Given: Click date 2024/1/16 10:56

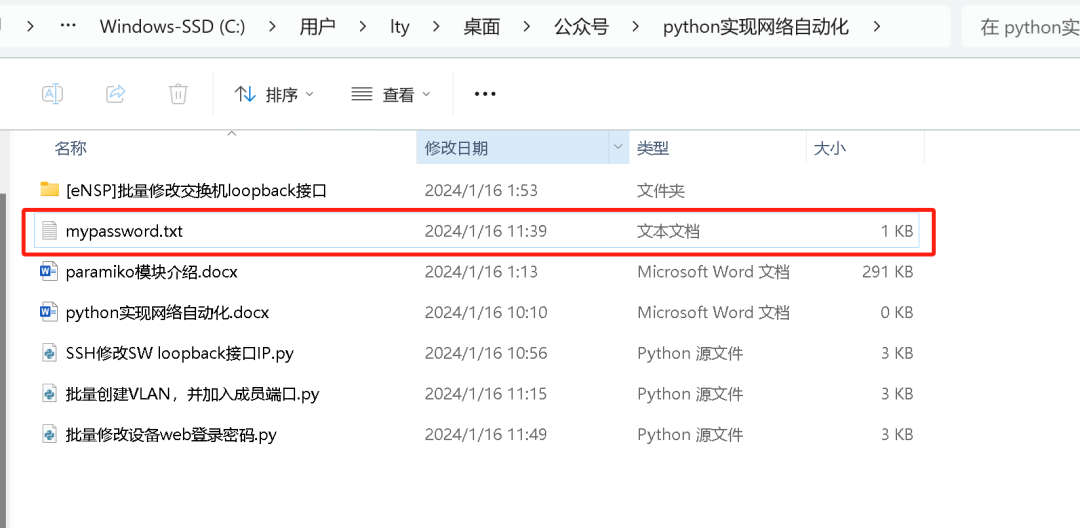Looking at the screenshot, I should pyautogui.click(x=486, y=353).
